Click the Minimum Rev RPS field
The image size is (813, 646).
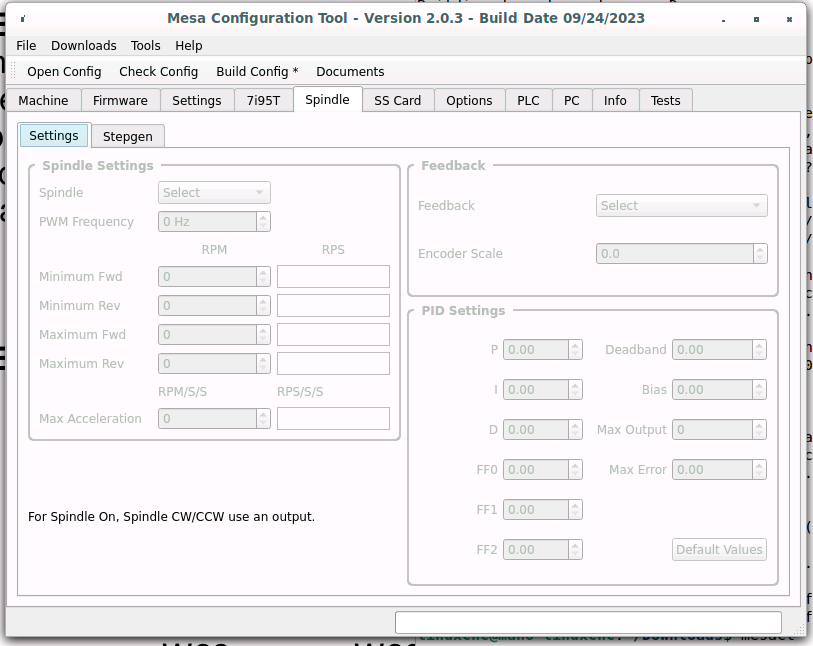pyautogui.click(x=333, y=306)
